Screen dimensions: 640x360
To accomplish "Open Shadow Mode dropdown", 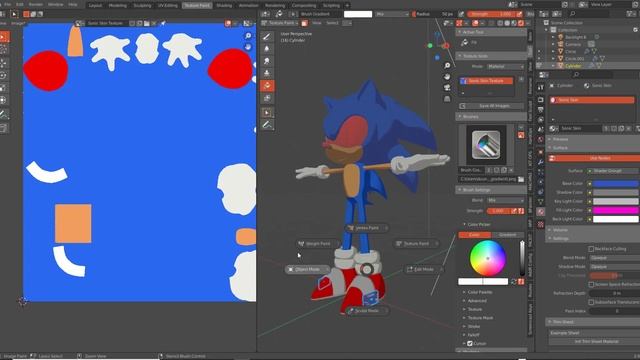I will pos(614,267).
